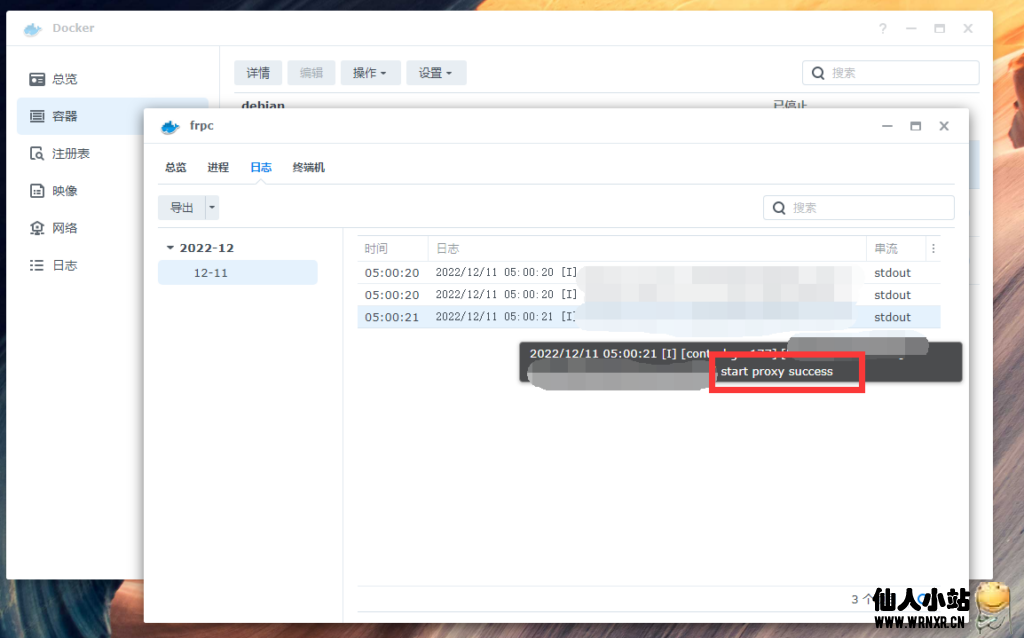Click the search magnifier in the log panel
The height and width of the screenshot is (638, 1024).
click(x=779, y=208)
